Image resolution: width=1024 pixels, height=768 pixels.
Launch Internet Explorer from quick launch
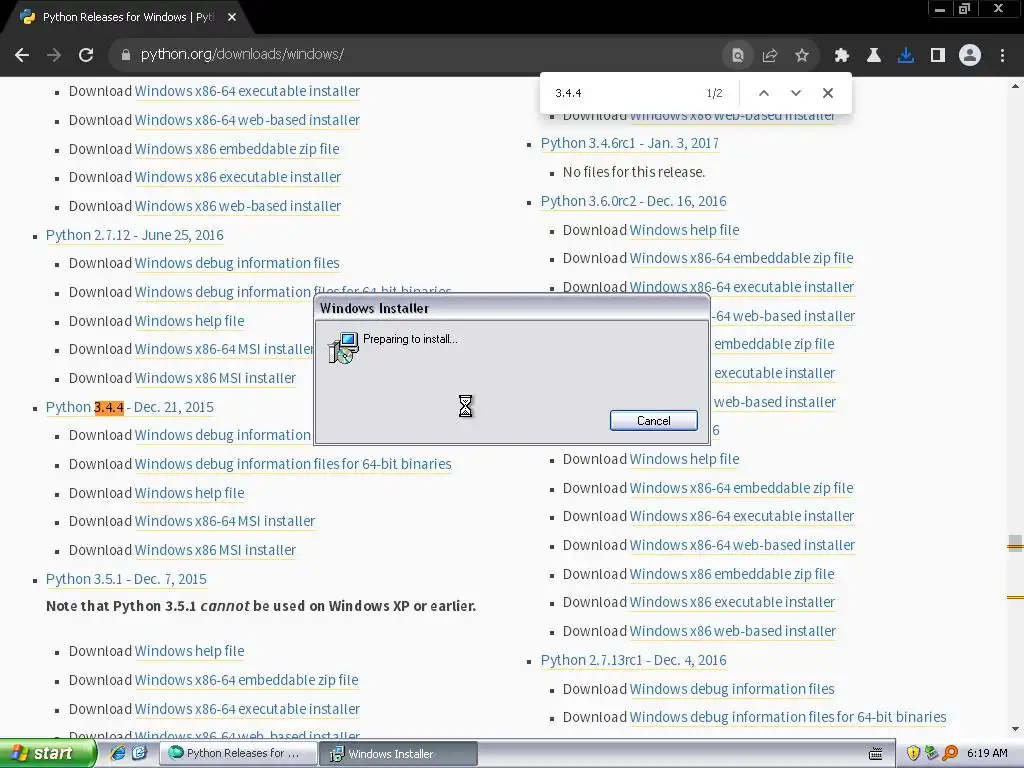click(x=118, y=754)
